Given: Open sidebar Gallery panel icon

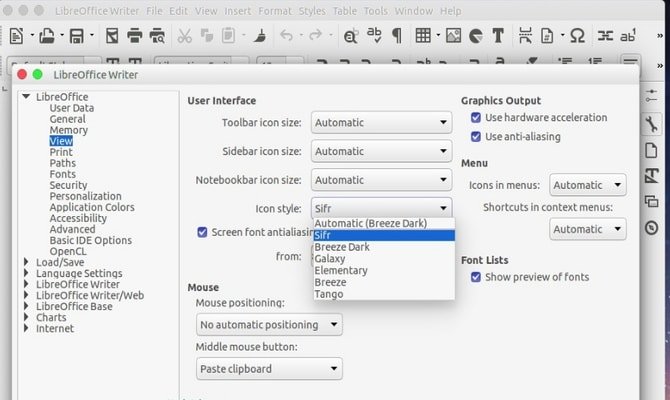Looking at the screenshot, I should coord(651,201).
